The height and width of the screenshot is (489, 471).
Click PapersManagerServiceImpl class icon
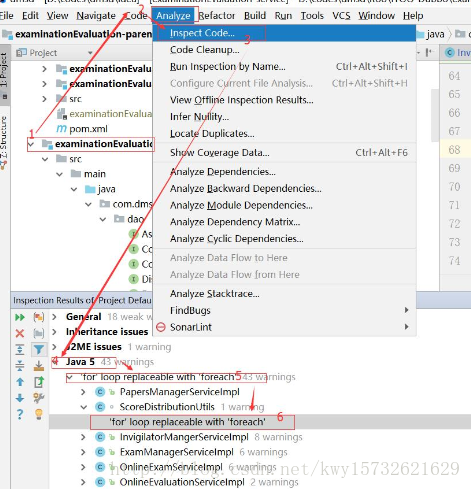click(100, 392)
